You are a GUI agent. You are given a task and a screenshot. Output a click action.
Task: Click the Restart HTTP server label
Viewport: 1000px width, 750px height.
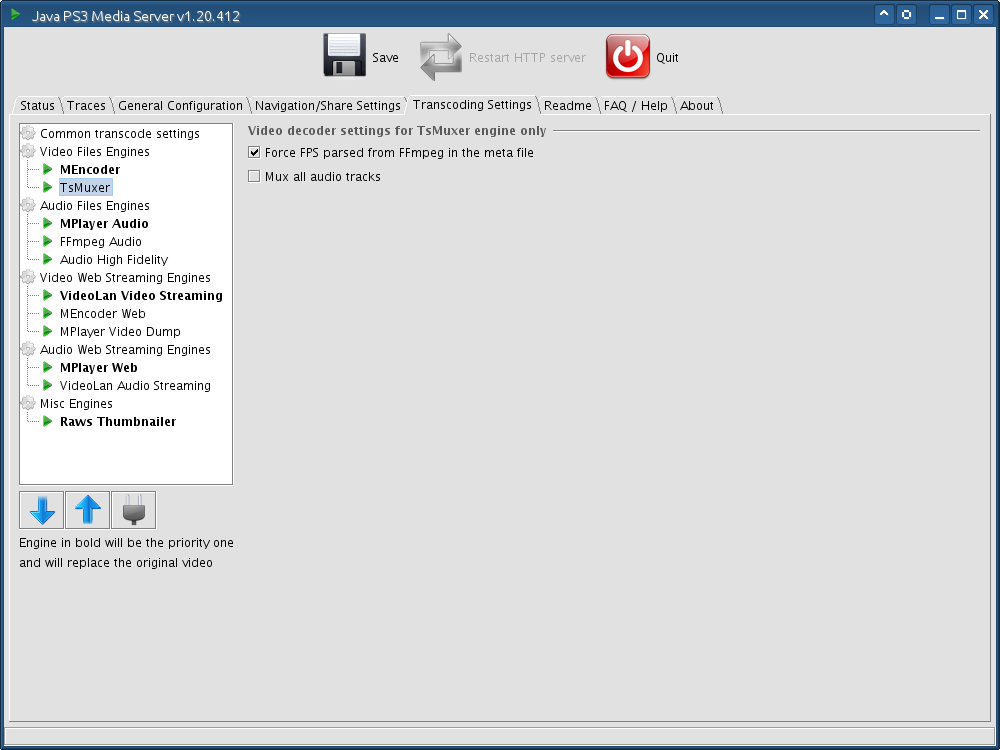(527, 57)
